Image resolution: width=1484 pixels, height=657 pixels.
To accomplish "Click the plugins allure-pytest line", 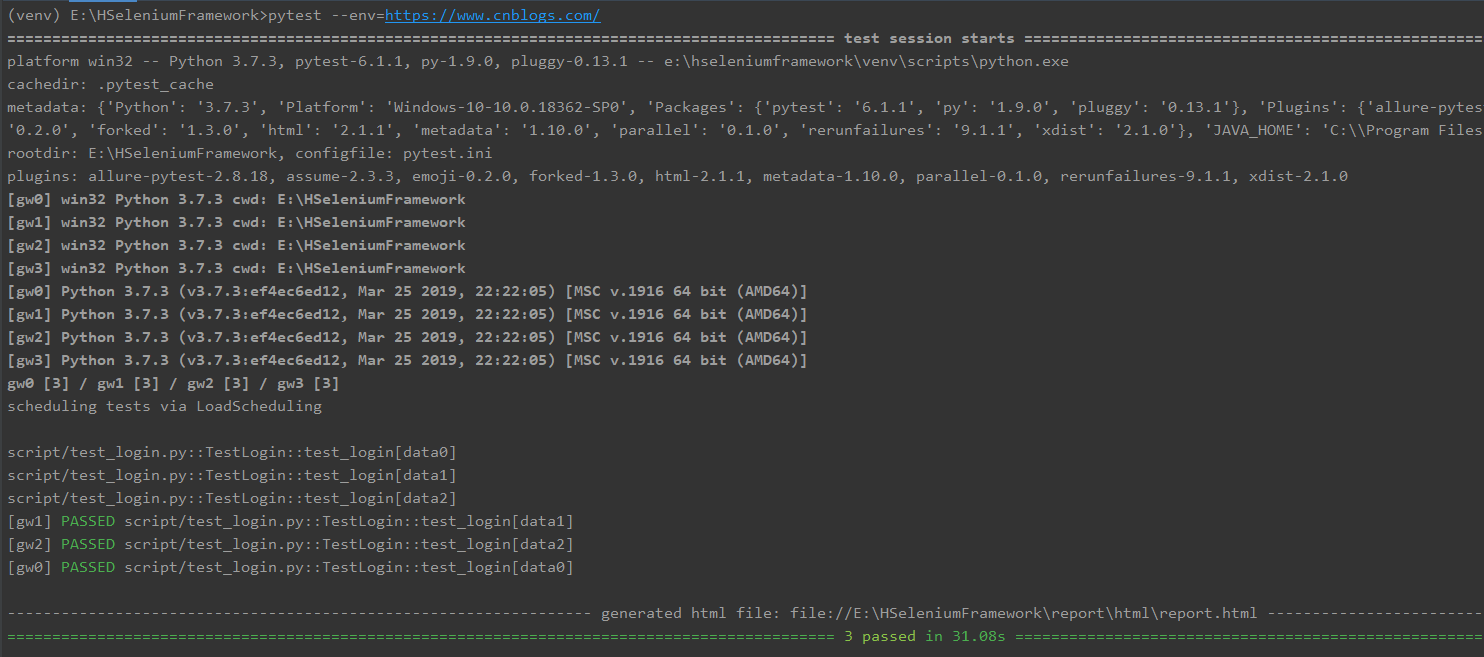I will (x=677, y=177).
